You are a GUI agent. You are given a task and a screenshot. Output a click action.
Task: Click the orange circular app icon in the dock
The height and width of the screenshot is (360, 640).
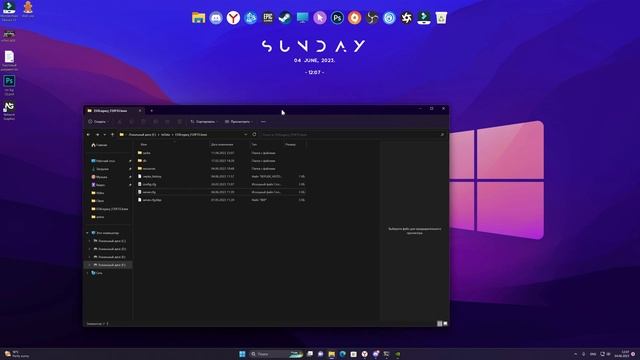(354, 18)
